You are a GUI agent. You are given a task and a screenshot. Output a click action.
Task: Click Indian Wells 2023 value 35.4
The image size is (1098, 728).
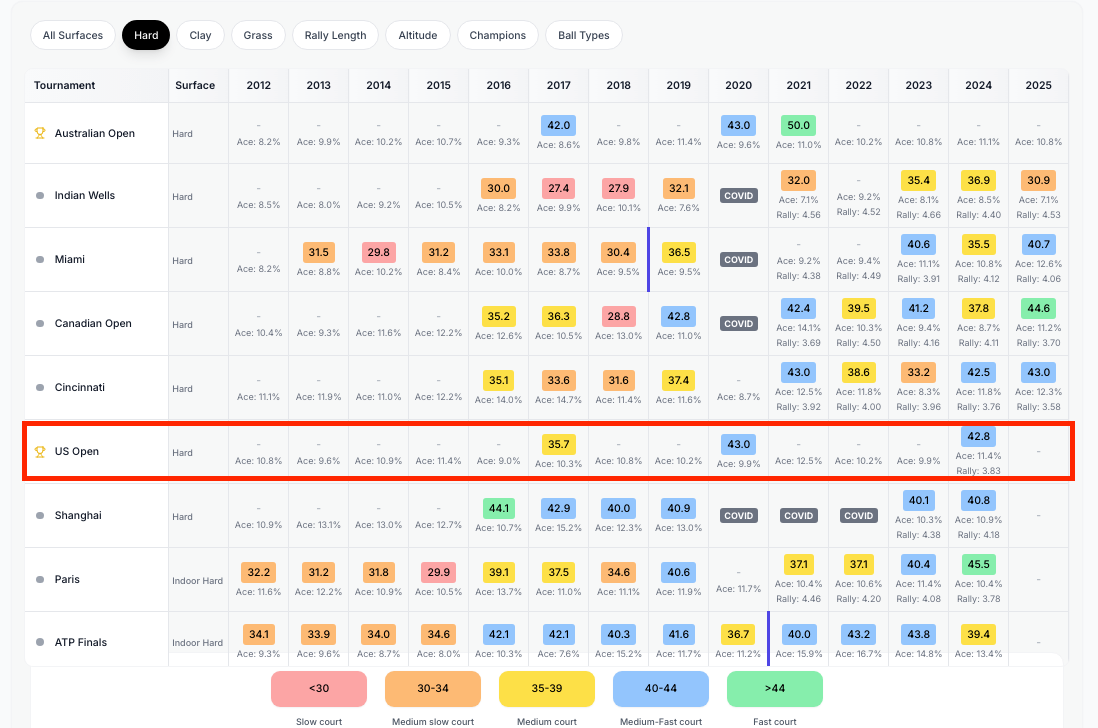click(919, 181)
